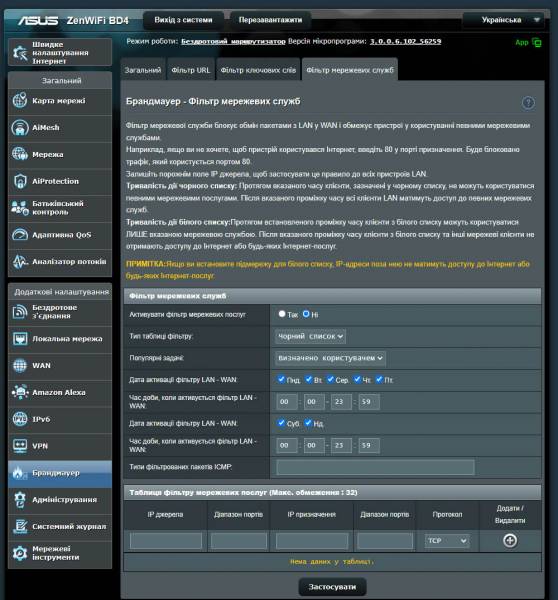The height and width of the screenshot is (600, 558).
Task: Click the ASUS logo
Action: click(38, 20)
